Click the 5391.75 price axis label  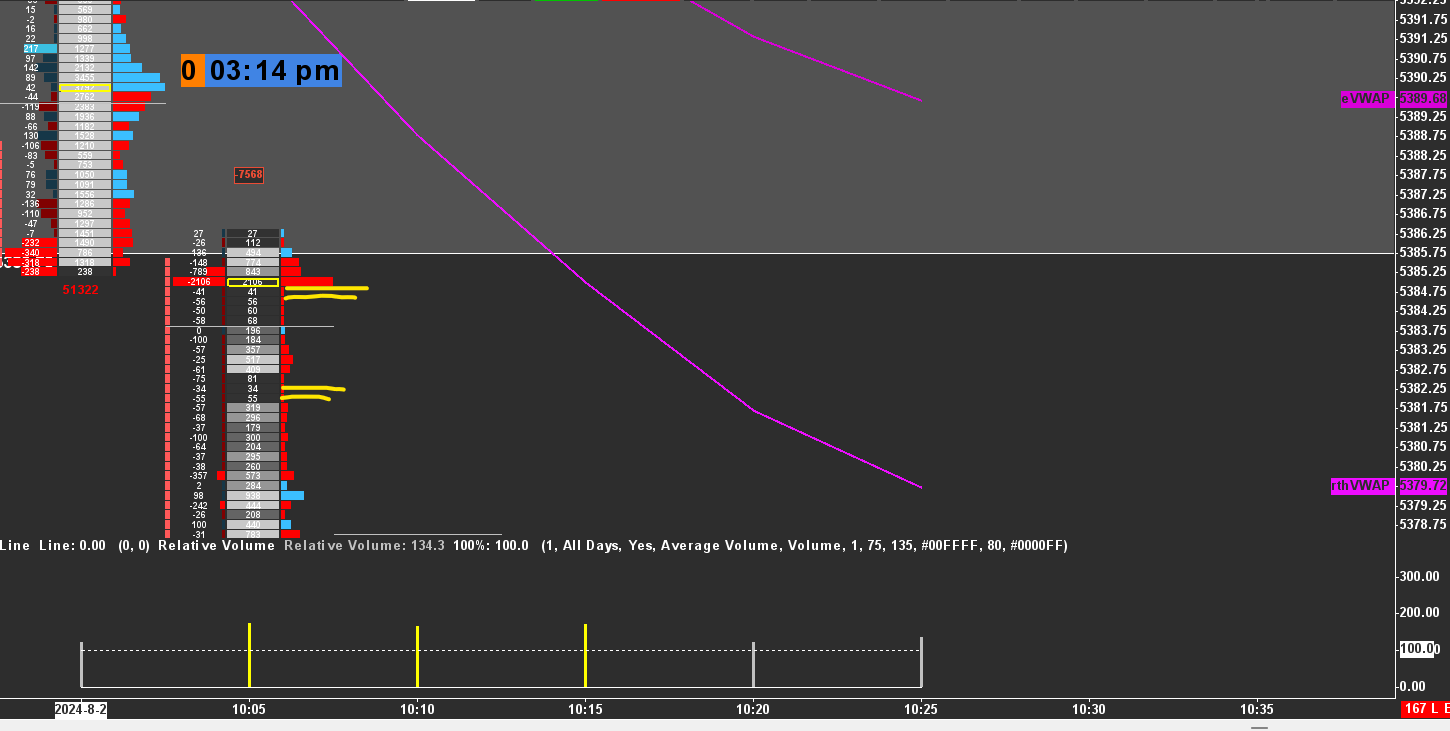[x=1424, y=19]
